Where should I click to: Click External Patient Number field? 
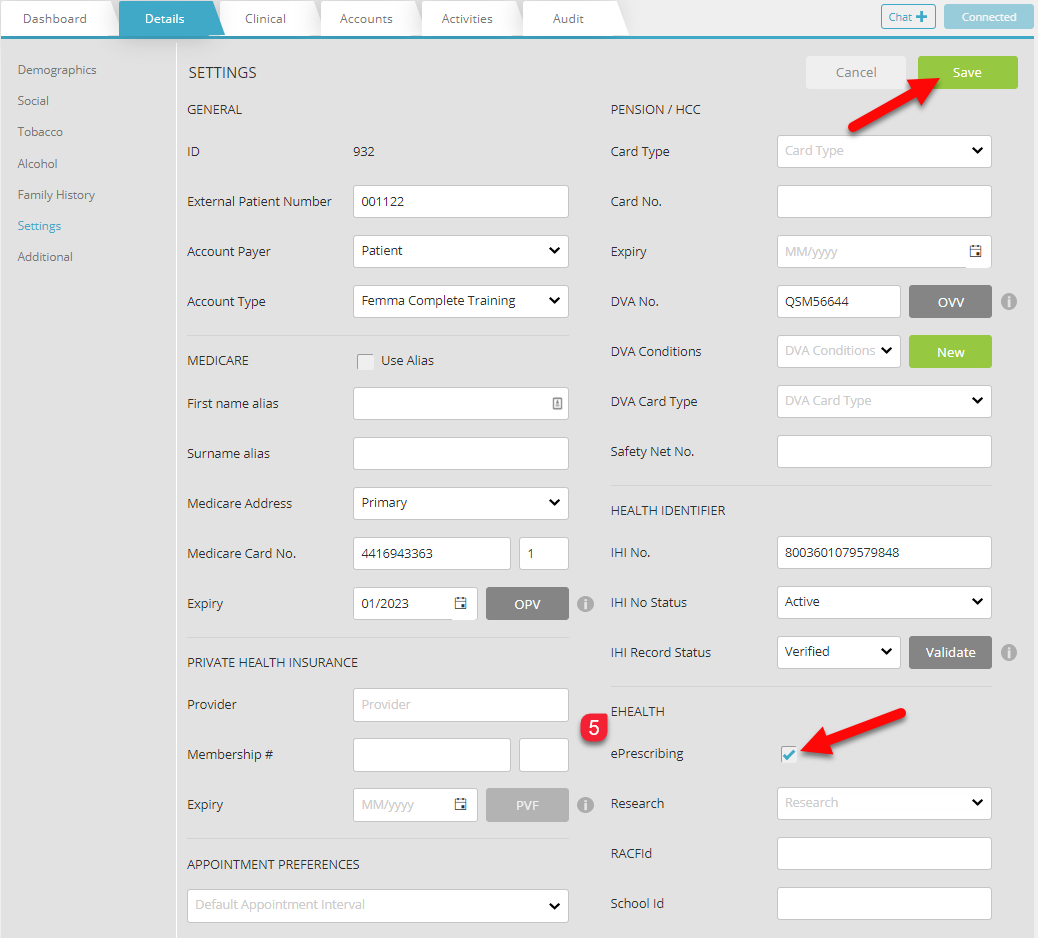point(461,201)
